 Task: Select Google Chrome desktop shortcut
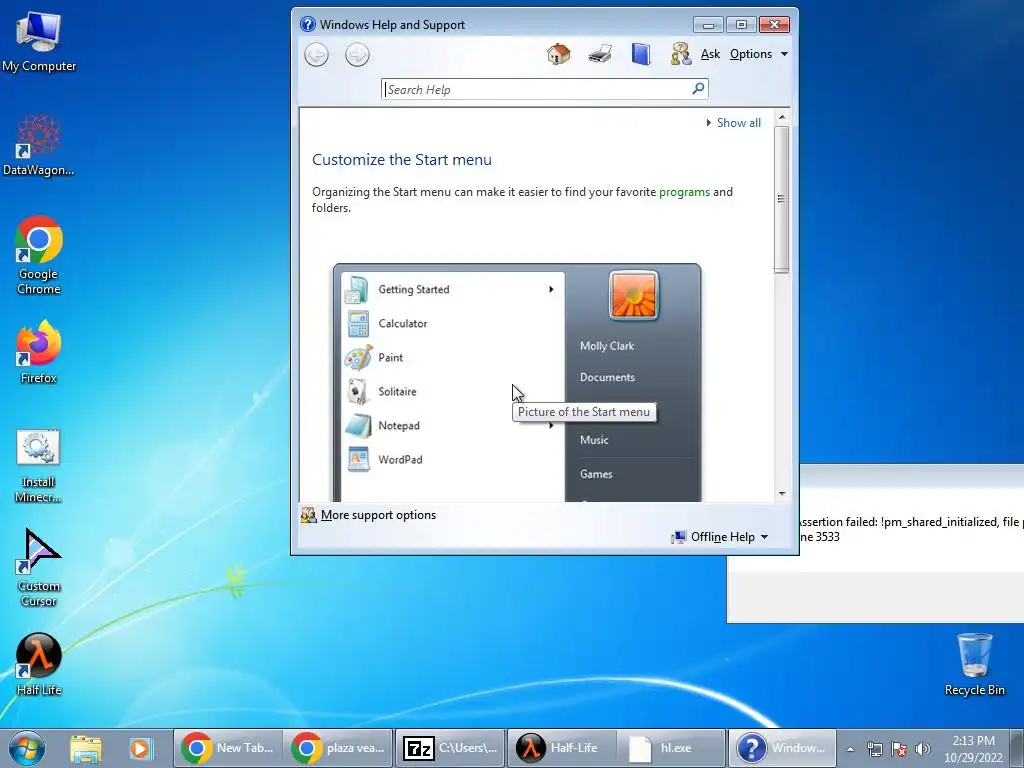pos(39,255)
